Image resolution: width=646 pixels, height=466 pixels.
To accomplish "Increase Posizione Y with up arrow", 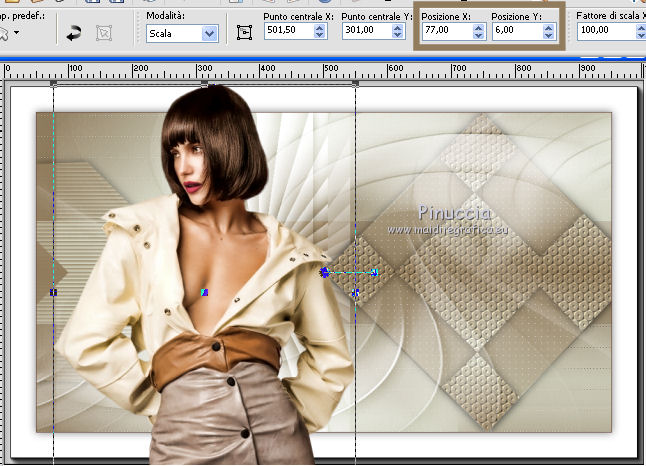I will pyautogui.click(x=548, y=28).
